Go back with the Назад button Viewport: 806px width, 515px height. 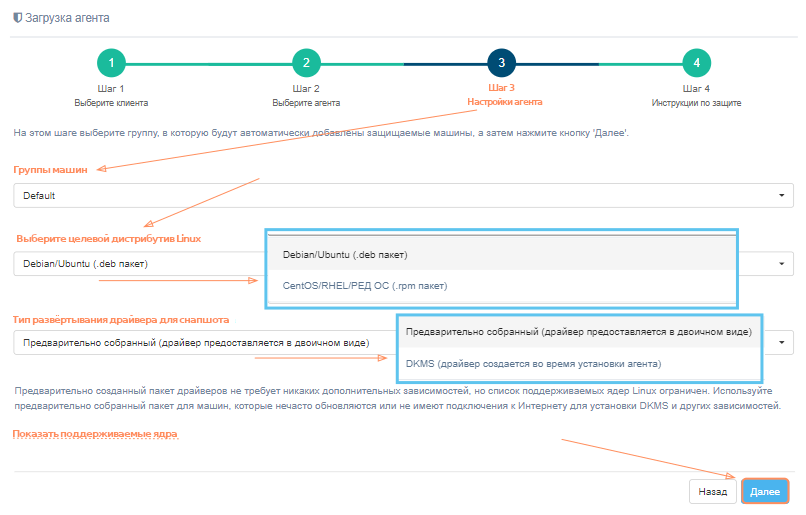coord(712,492)
